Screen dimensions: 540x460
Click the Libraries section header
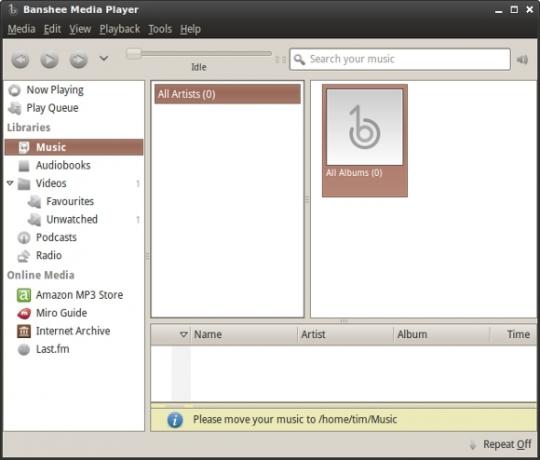tap(29, 127)
